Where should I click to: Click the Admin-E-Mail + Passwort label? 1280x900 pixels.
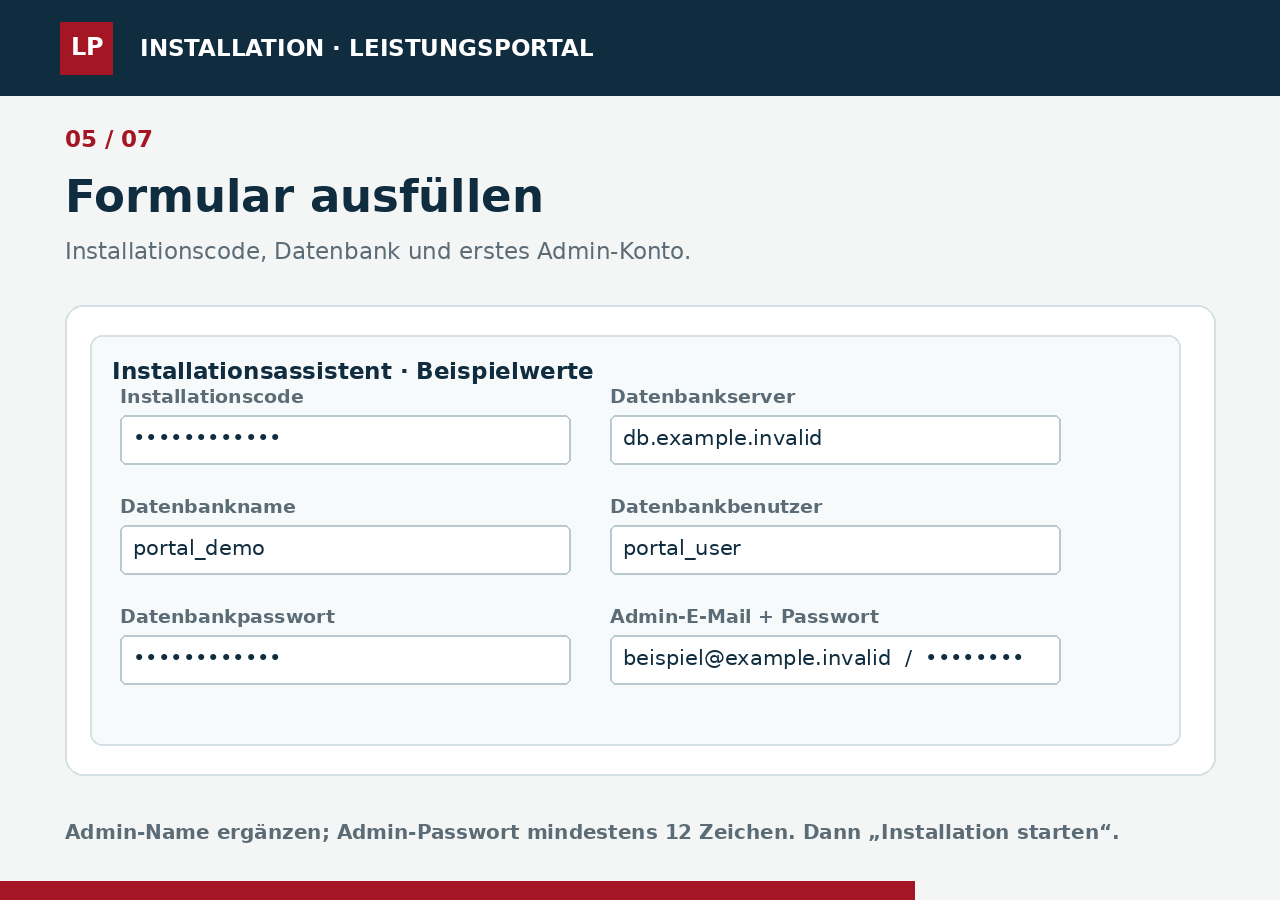pyautogui.click(x=744, y=617)
